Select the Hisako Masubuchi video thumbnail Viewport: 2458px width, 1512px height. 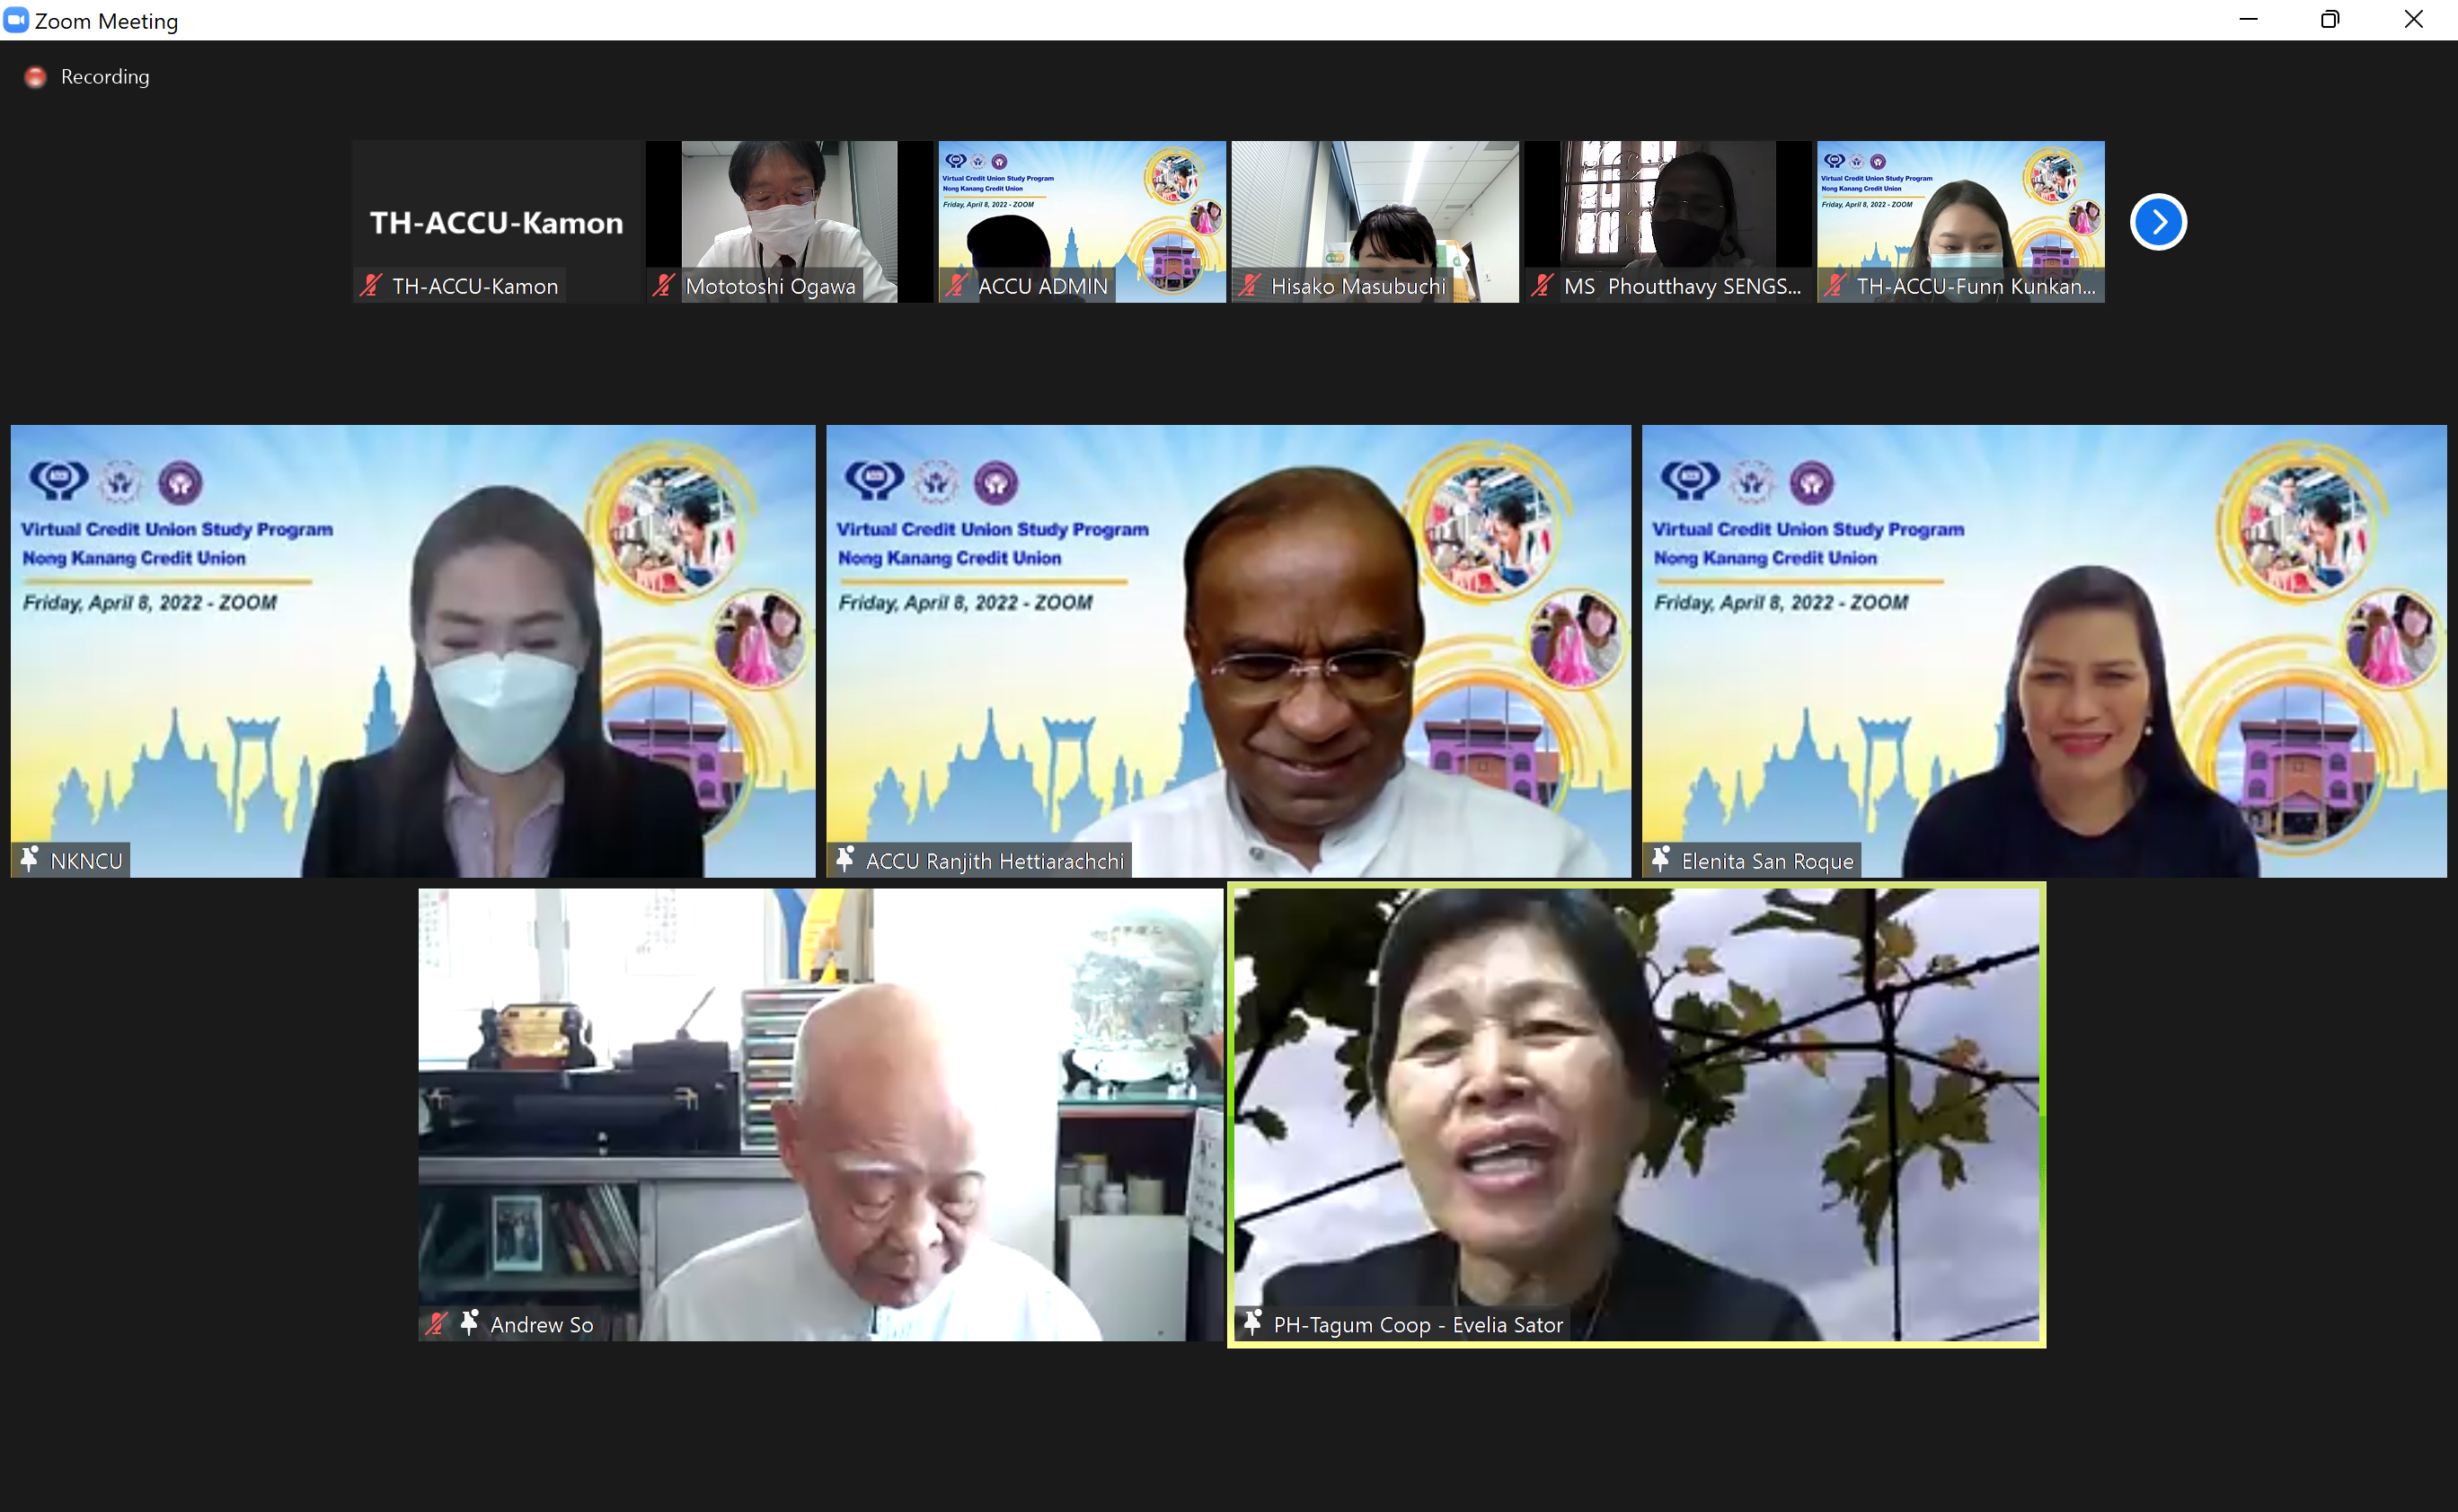1374,215
